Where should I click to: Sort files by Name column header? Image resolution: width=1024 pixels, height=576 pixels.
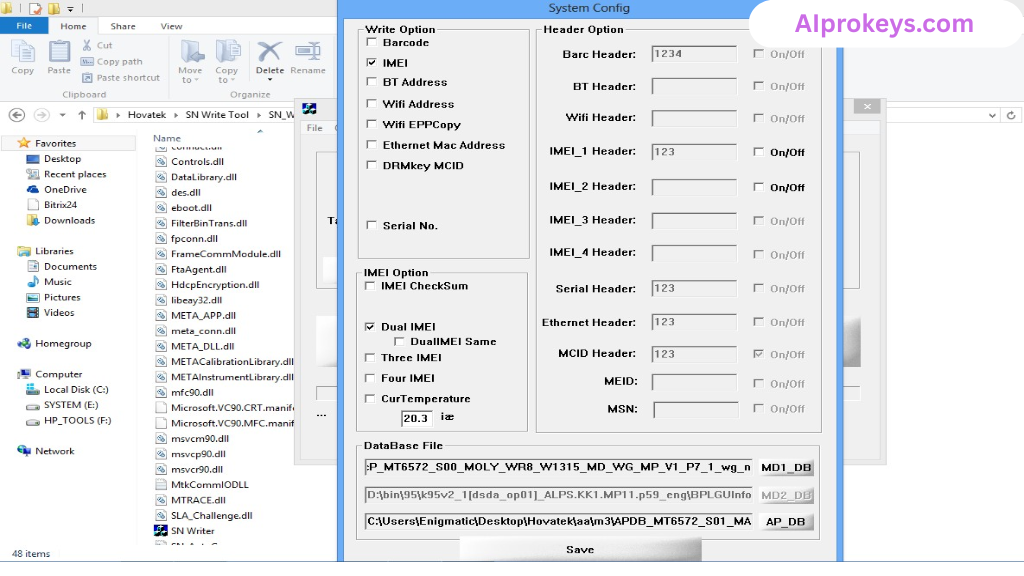tap(167, 138)
